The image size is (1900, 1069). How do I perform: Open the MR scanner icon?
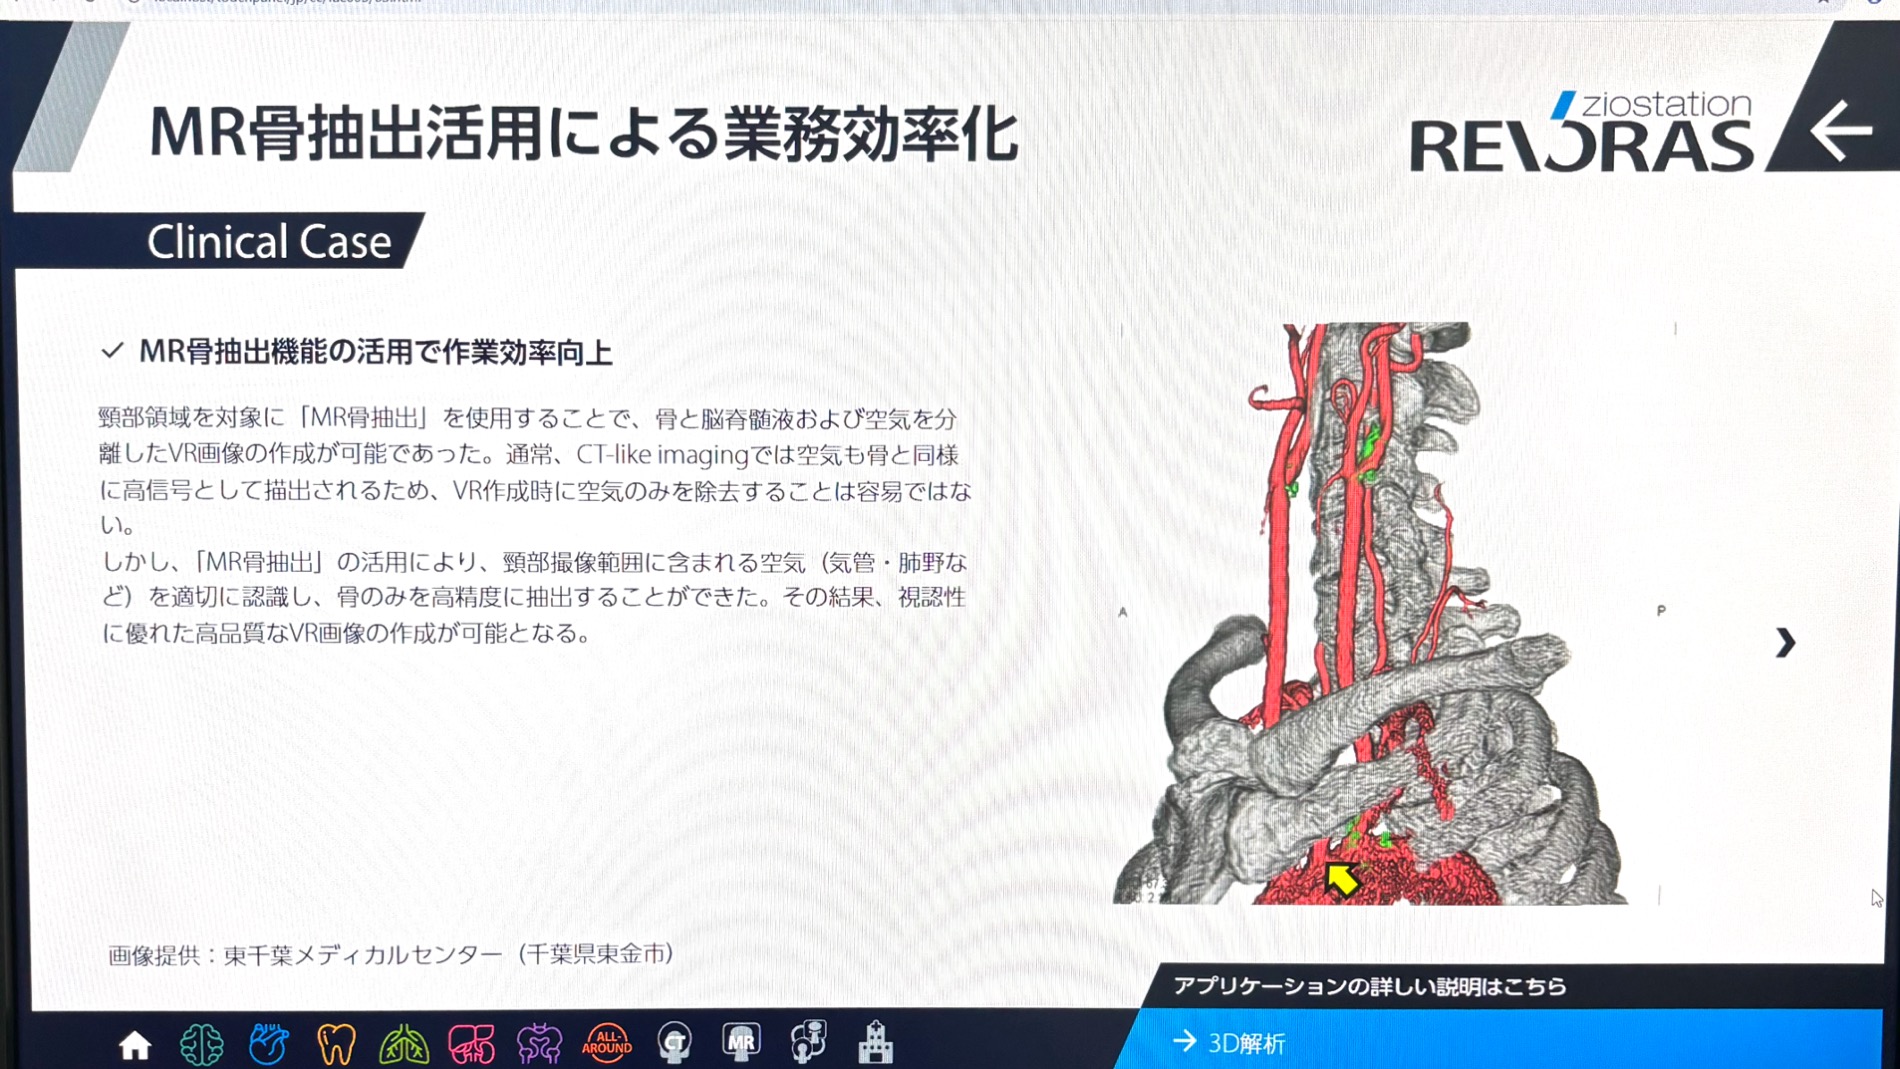coord(741,1042)
